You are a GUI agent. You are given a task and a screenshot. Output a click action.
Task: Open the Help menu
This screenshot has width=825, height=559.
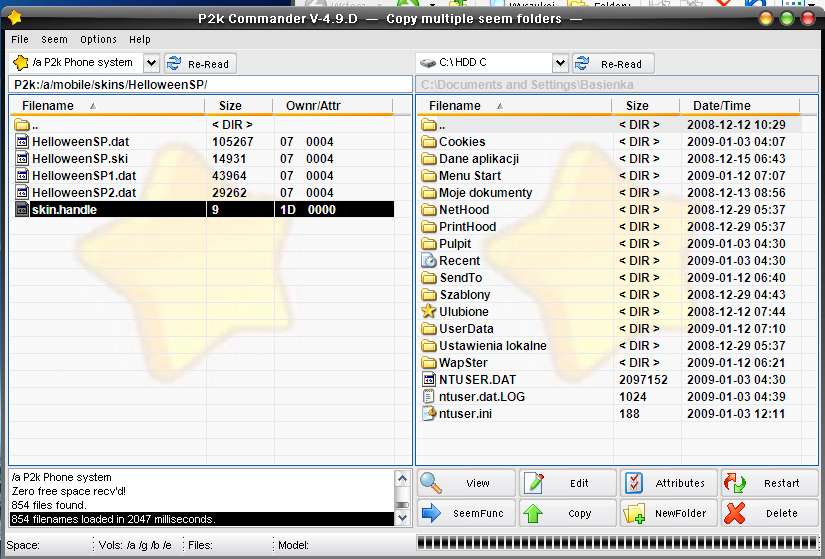pos(139,39)
